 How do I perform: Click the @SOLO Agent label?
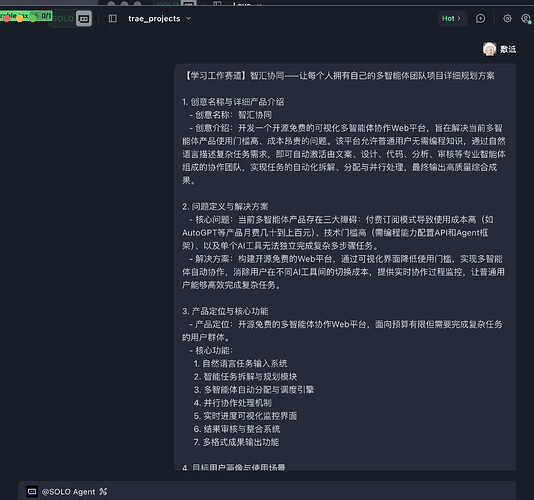pyautogui.click(x=68, y=492)
